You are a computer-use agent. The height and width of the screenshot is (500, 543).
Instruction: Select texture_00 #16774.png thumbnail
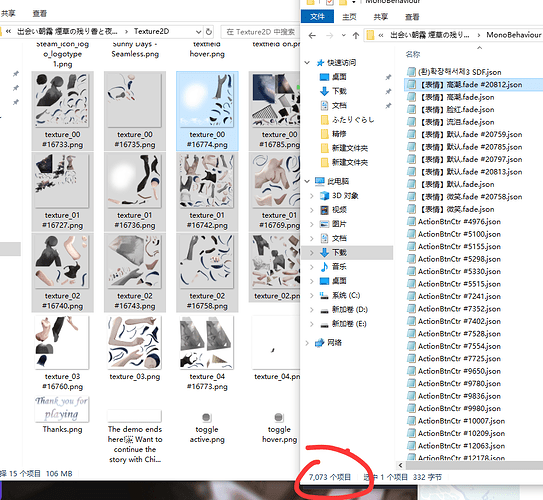pyautogui.click(x=207, y=111)
